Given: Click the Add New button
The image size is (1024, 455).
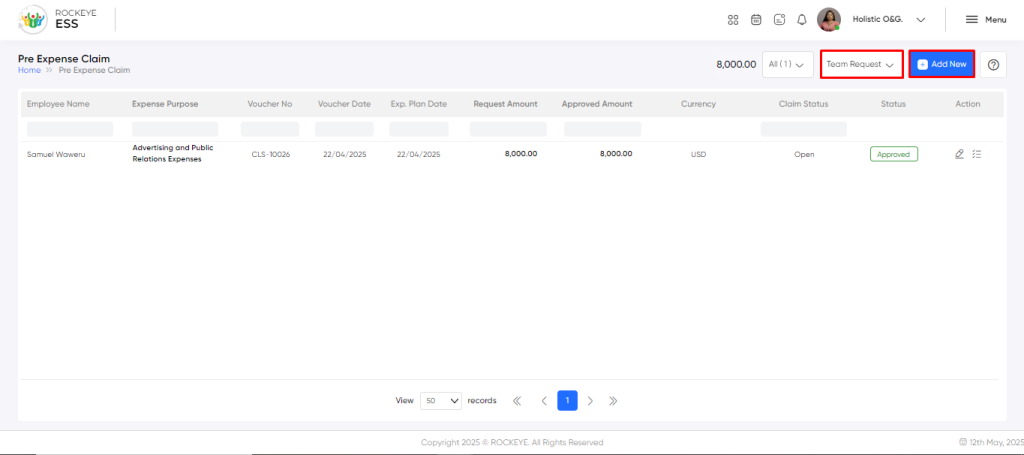Looking at the screenshot, I should click(x=942, y=64).
